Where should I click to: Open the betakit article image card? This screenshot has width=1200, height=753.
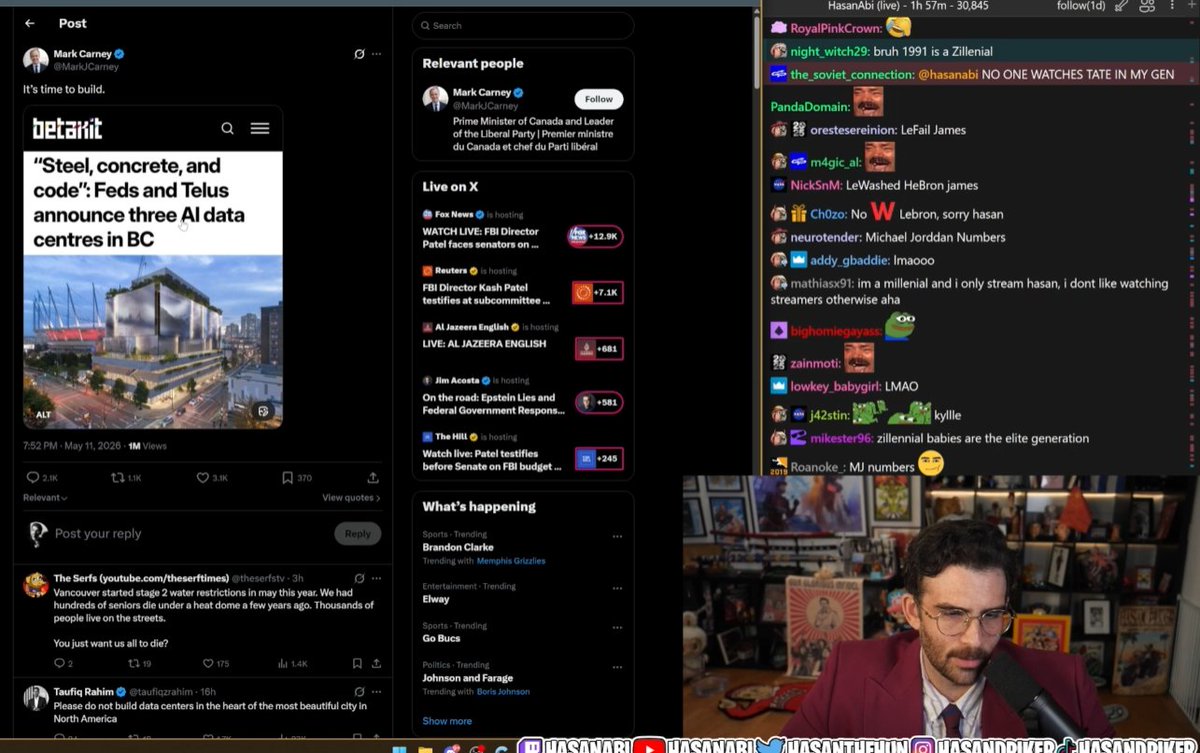click(x=153, y=267)
